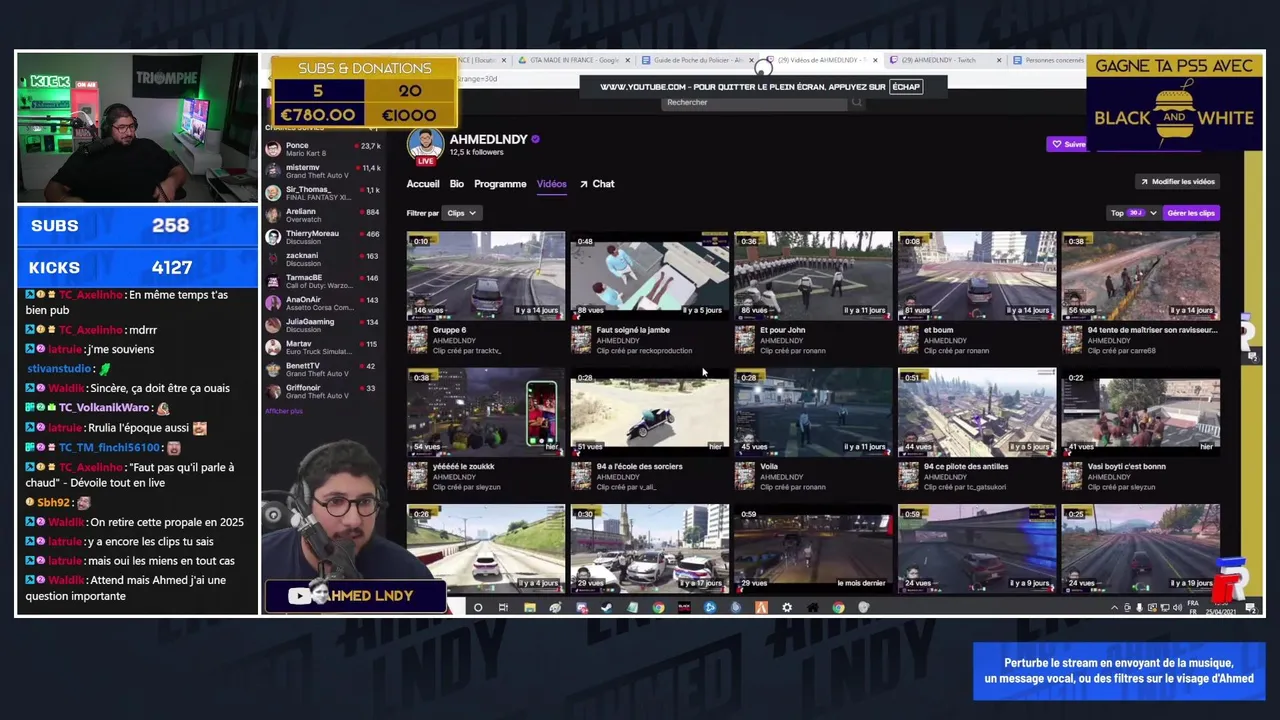Click the ÉCHAP fullscreen exit hint

point(905,87)
